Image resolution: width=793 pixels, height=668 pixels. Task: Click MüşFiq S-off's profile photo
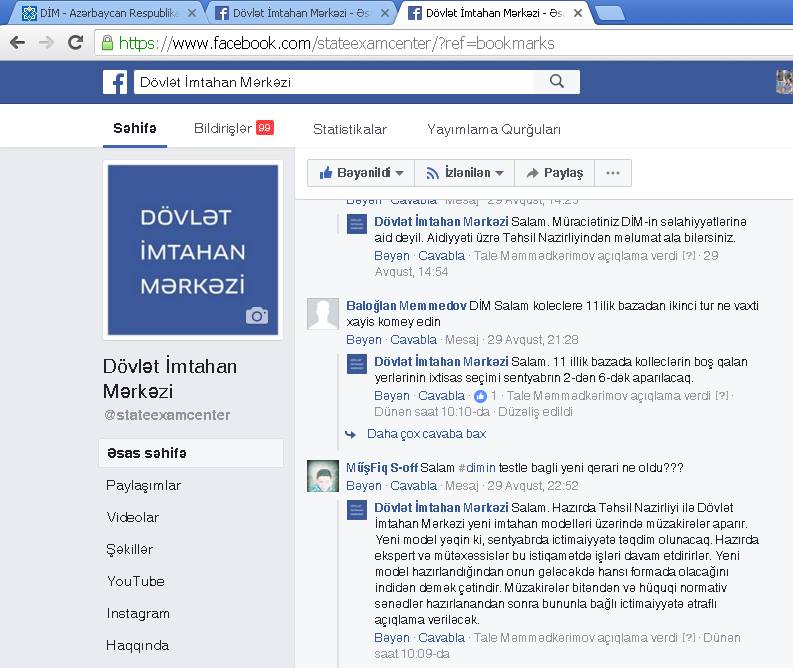323,476
